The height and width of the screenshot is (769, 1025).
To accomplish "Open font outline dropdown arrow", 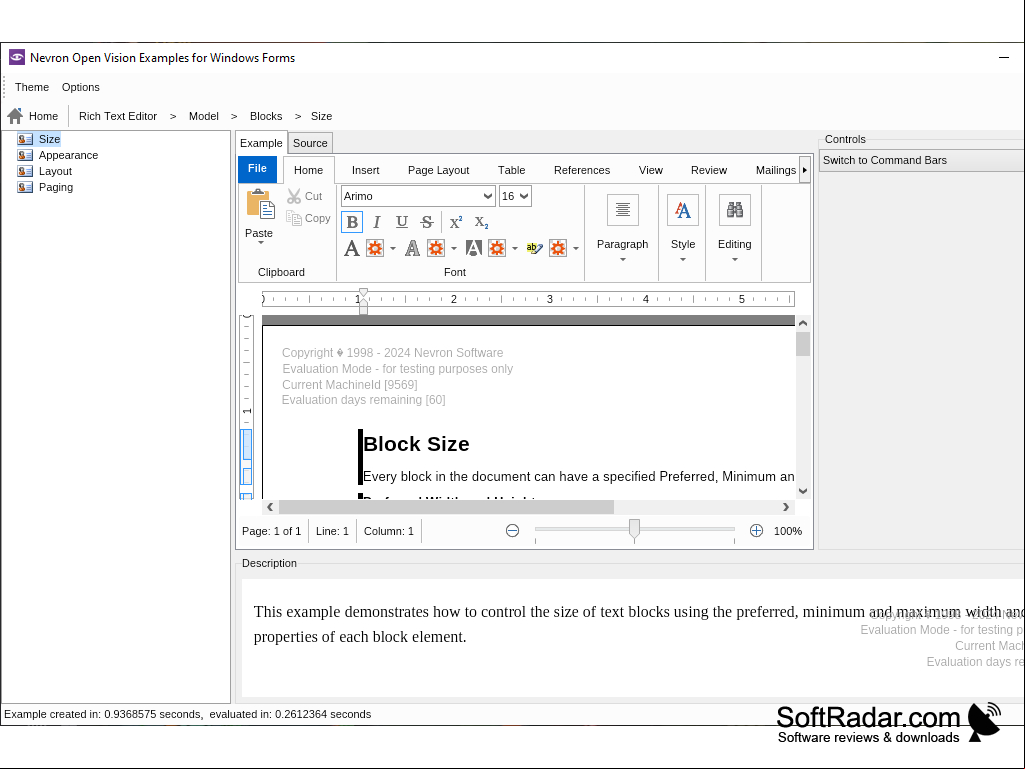I will tap(454, 249).
